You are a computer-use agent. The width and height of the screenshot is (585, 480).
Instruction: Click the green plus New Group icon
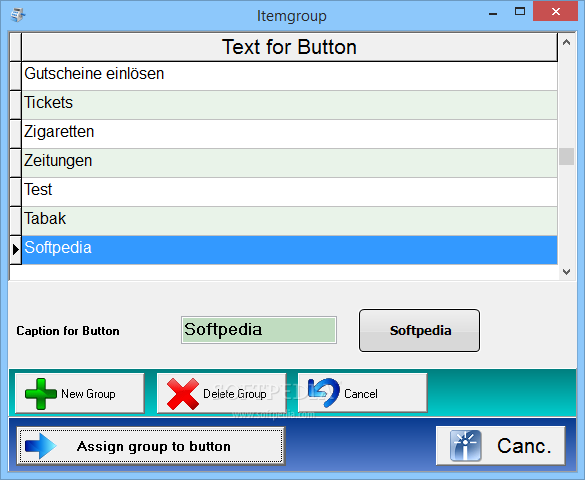(41, 393)
